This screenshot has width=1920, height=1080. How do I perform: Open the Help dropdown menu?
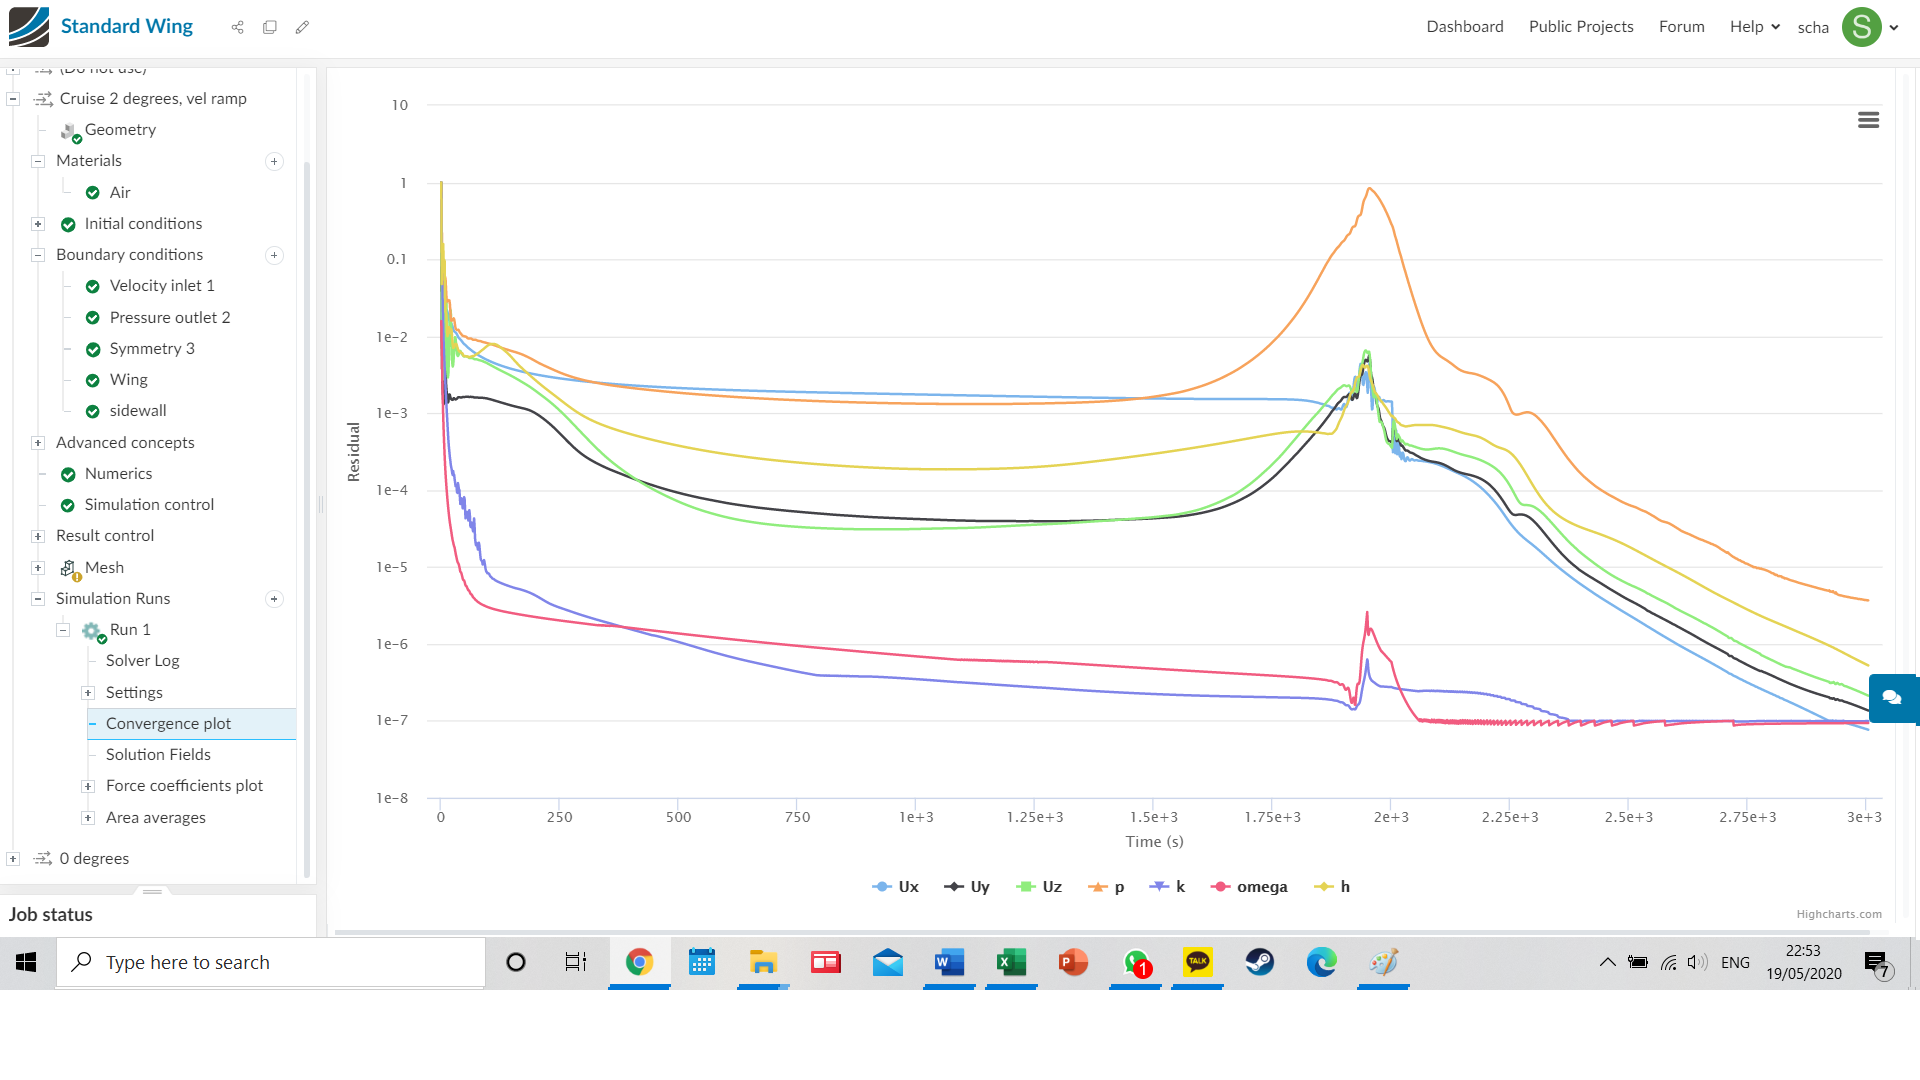(1754, 27)
